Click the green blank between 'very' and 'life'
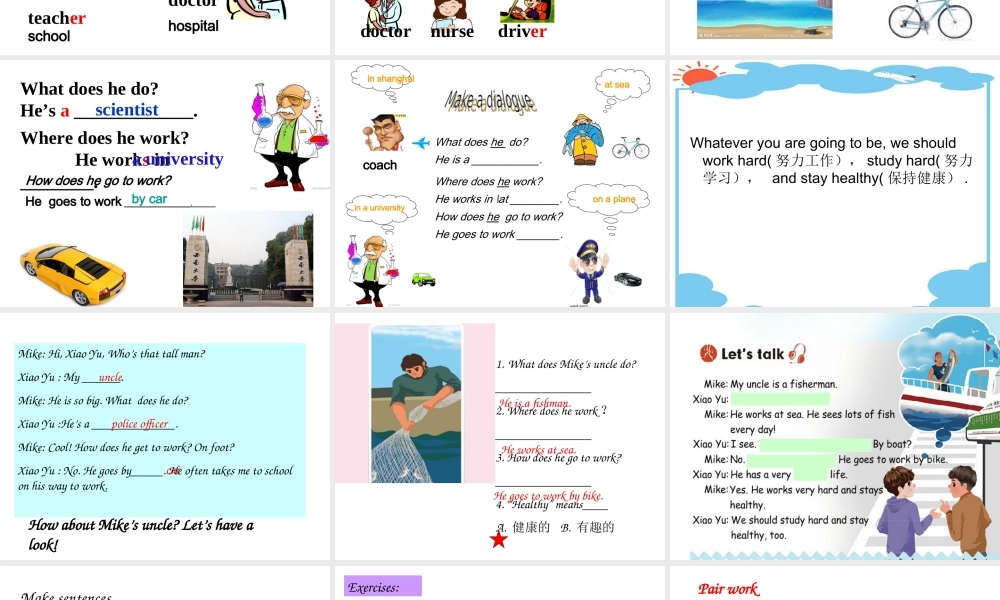 click(810, 474)
